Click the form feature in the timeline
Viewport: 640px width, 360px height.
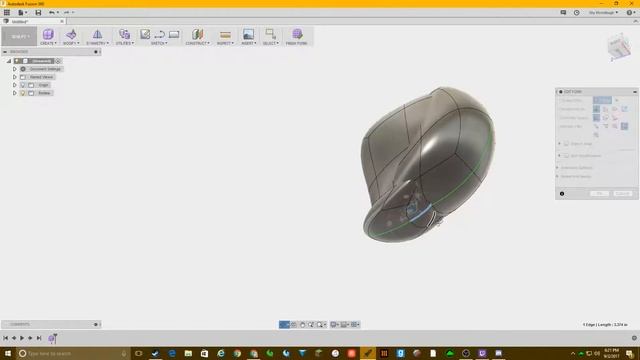[52, 338]
